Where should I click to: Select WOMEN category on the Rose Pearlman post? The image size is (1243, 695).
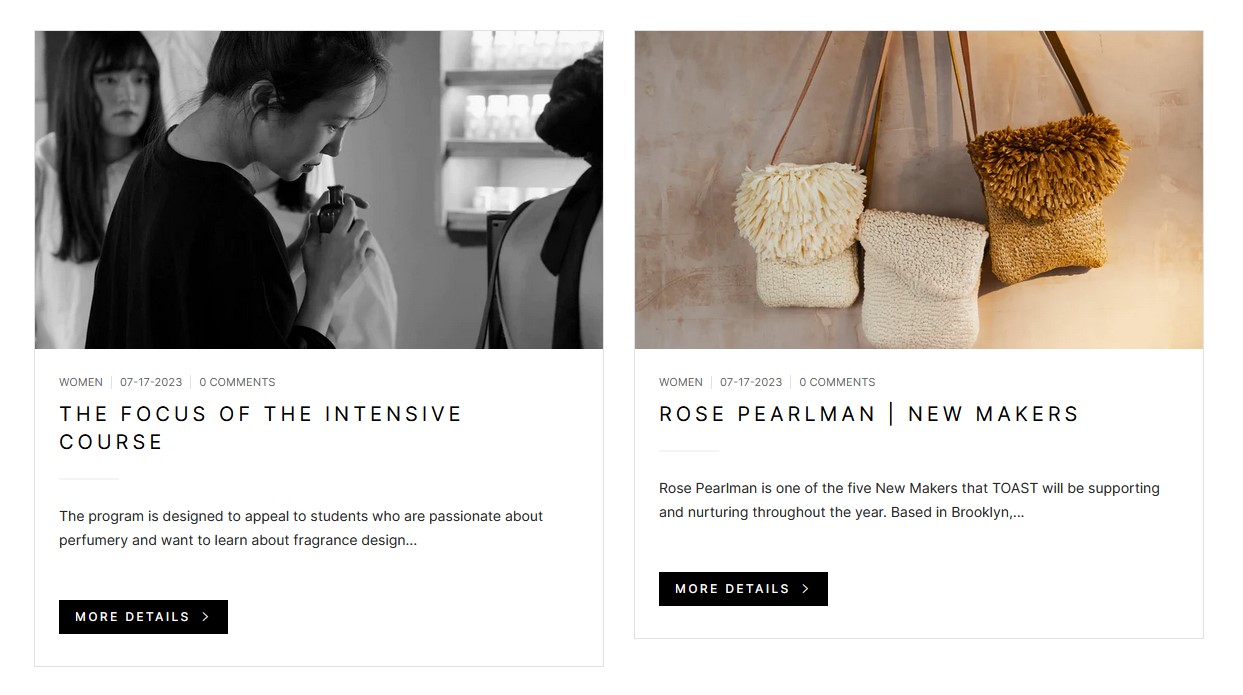(x=681, y=382)
